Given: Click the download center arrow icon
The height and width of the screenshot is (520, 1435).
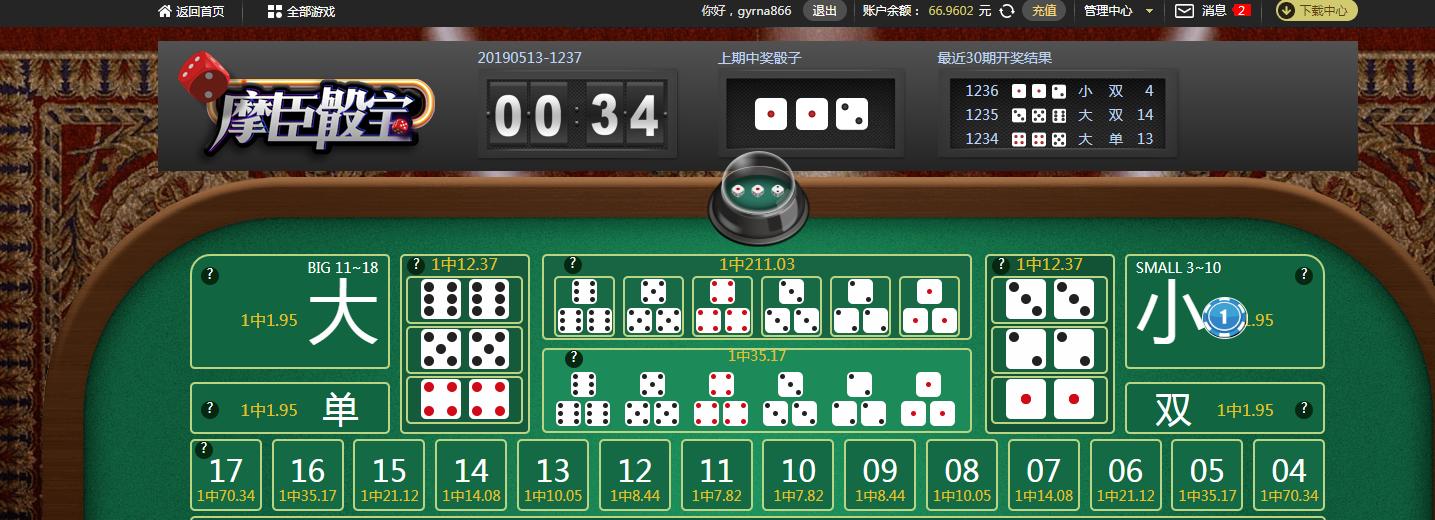Looking at the screenshot, I should coord(1287,11).
